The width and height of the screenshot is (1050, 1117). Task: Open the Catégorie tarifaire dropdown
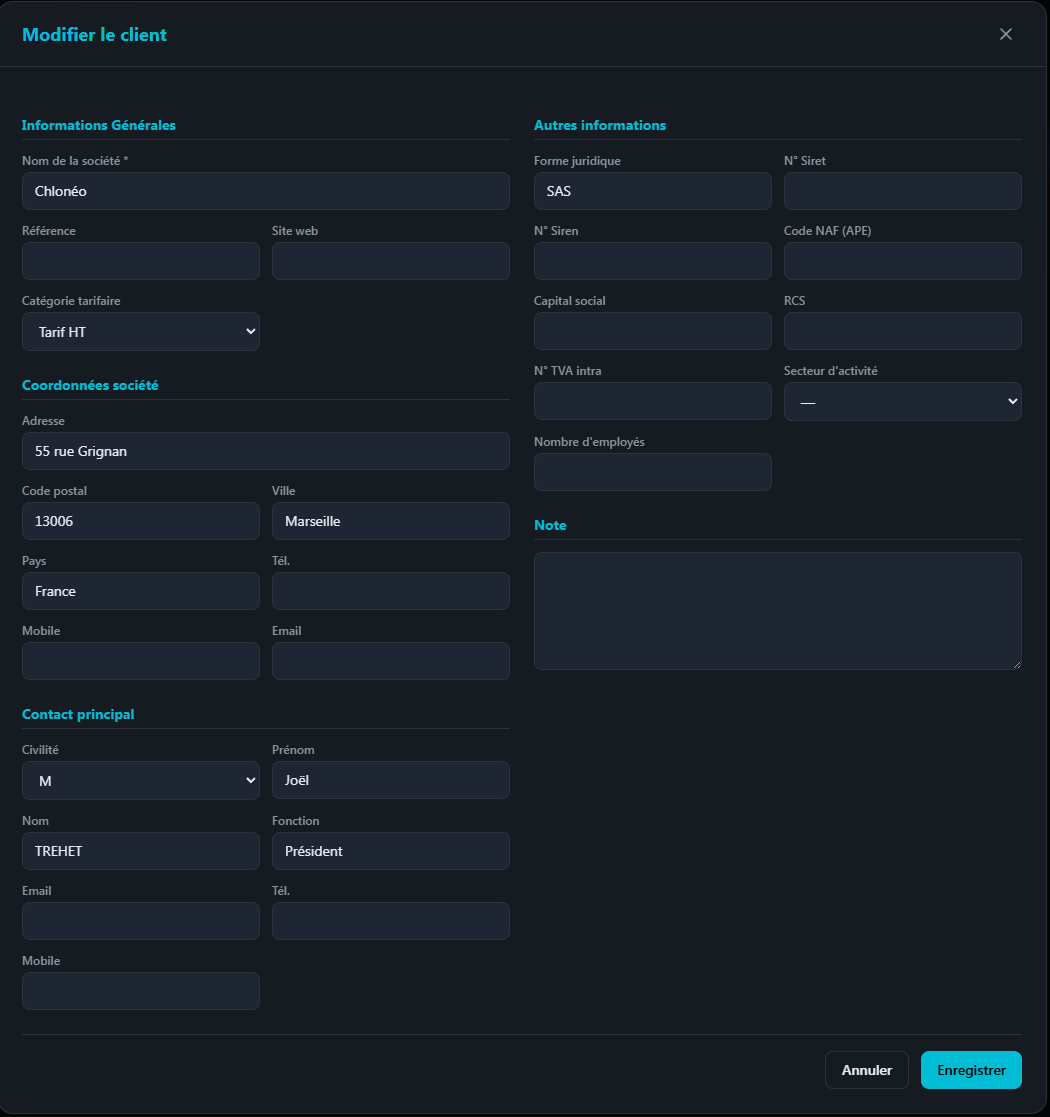(141, 331)
